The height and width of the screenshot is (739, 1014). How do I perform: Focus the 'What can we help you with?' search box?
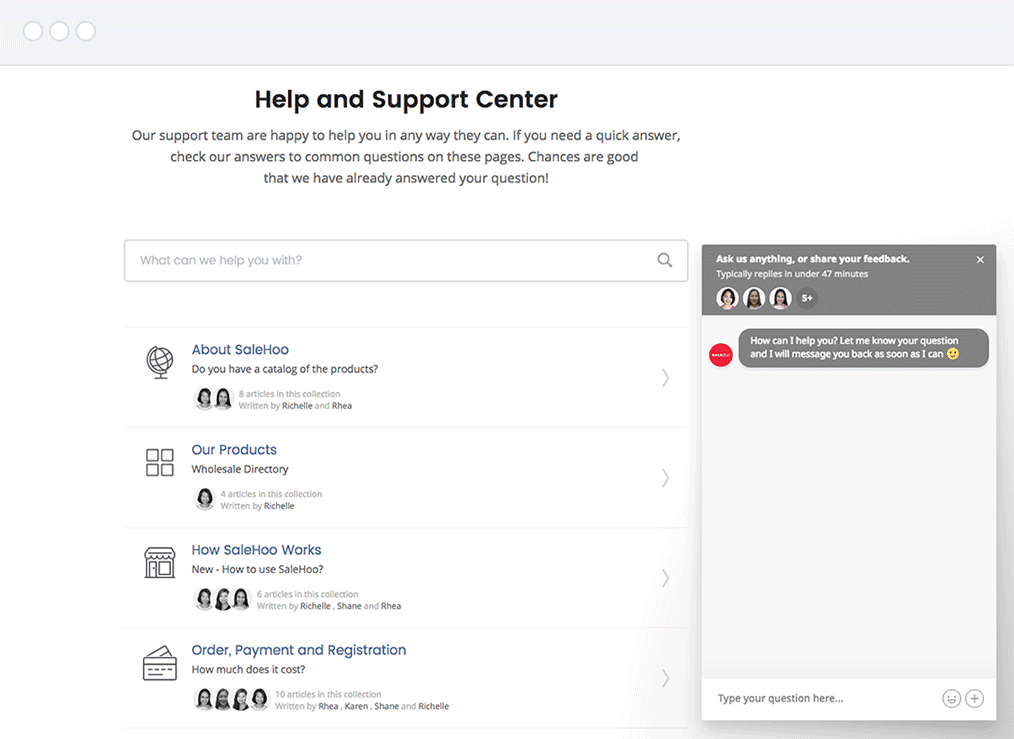click(390, 260)
